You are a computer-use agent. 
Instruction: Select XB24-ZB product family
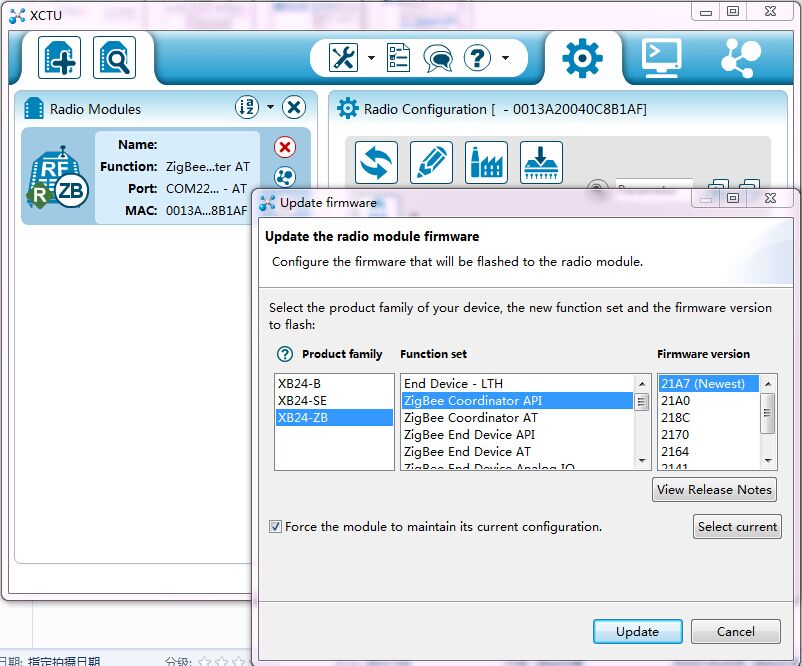coord(334,417)
